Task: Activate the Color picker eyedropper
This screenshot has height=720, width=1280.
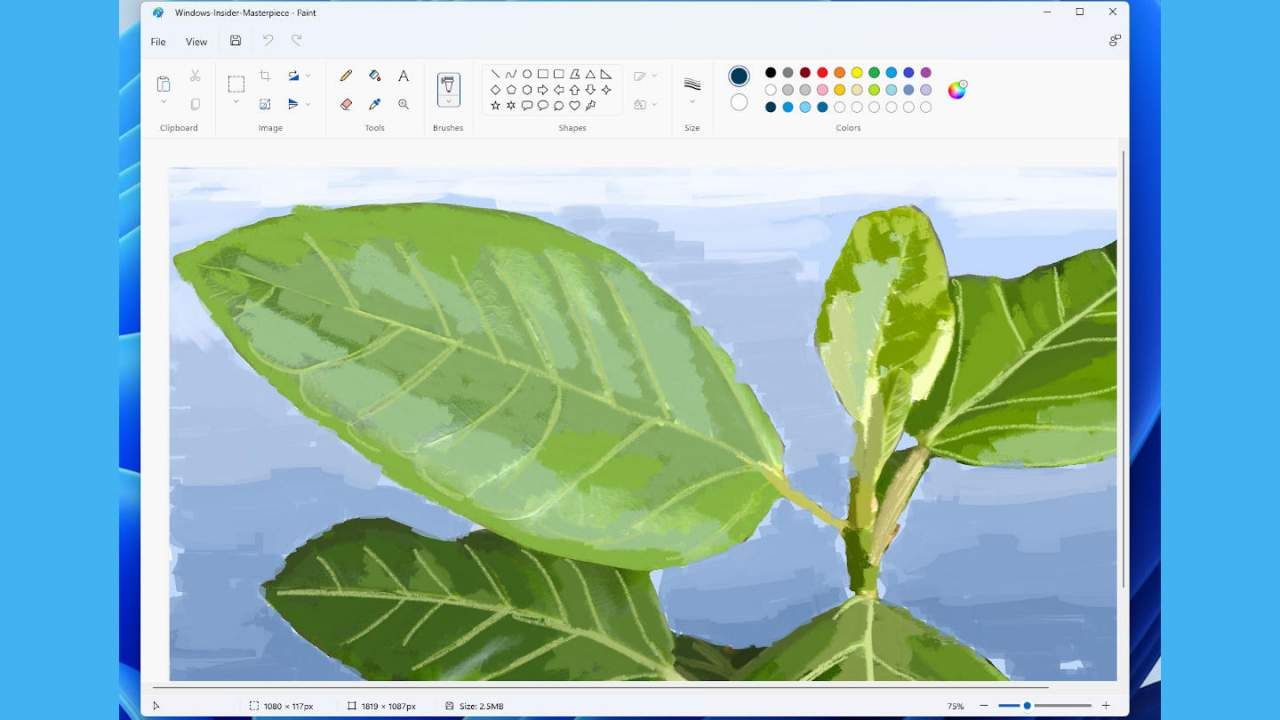Action: [x=375, y=104]
